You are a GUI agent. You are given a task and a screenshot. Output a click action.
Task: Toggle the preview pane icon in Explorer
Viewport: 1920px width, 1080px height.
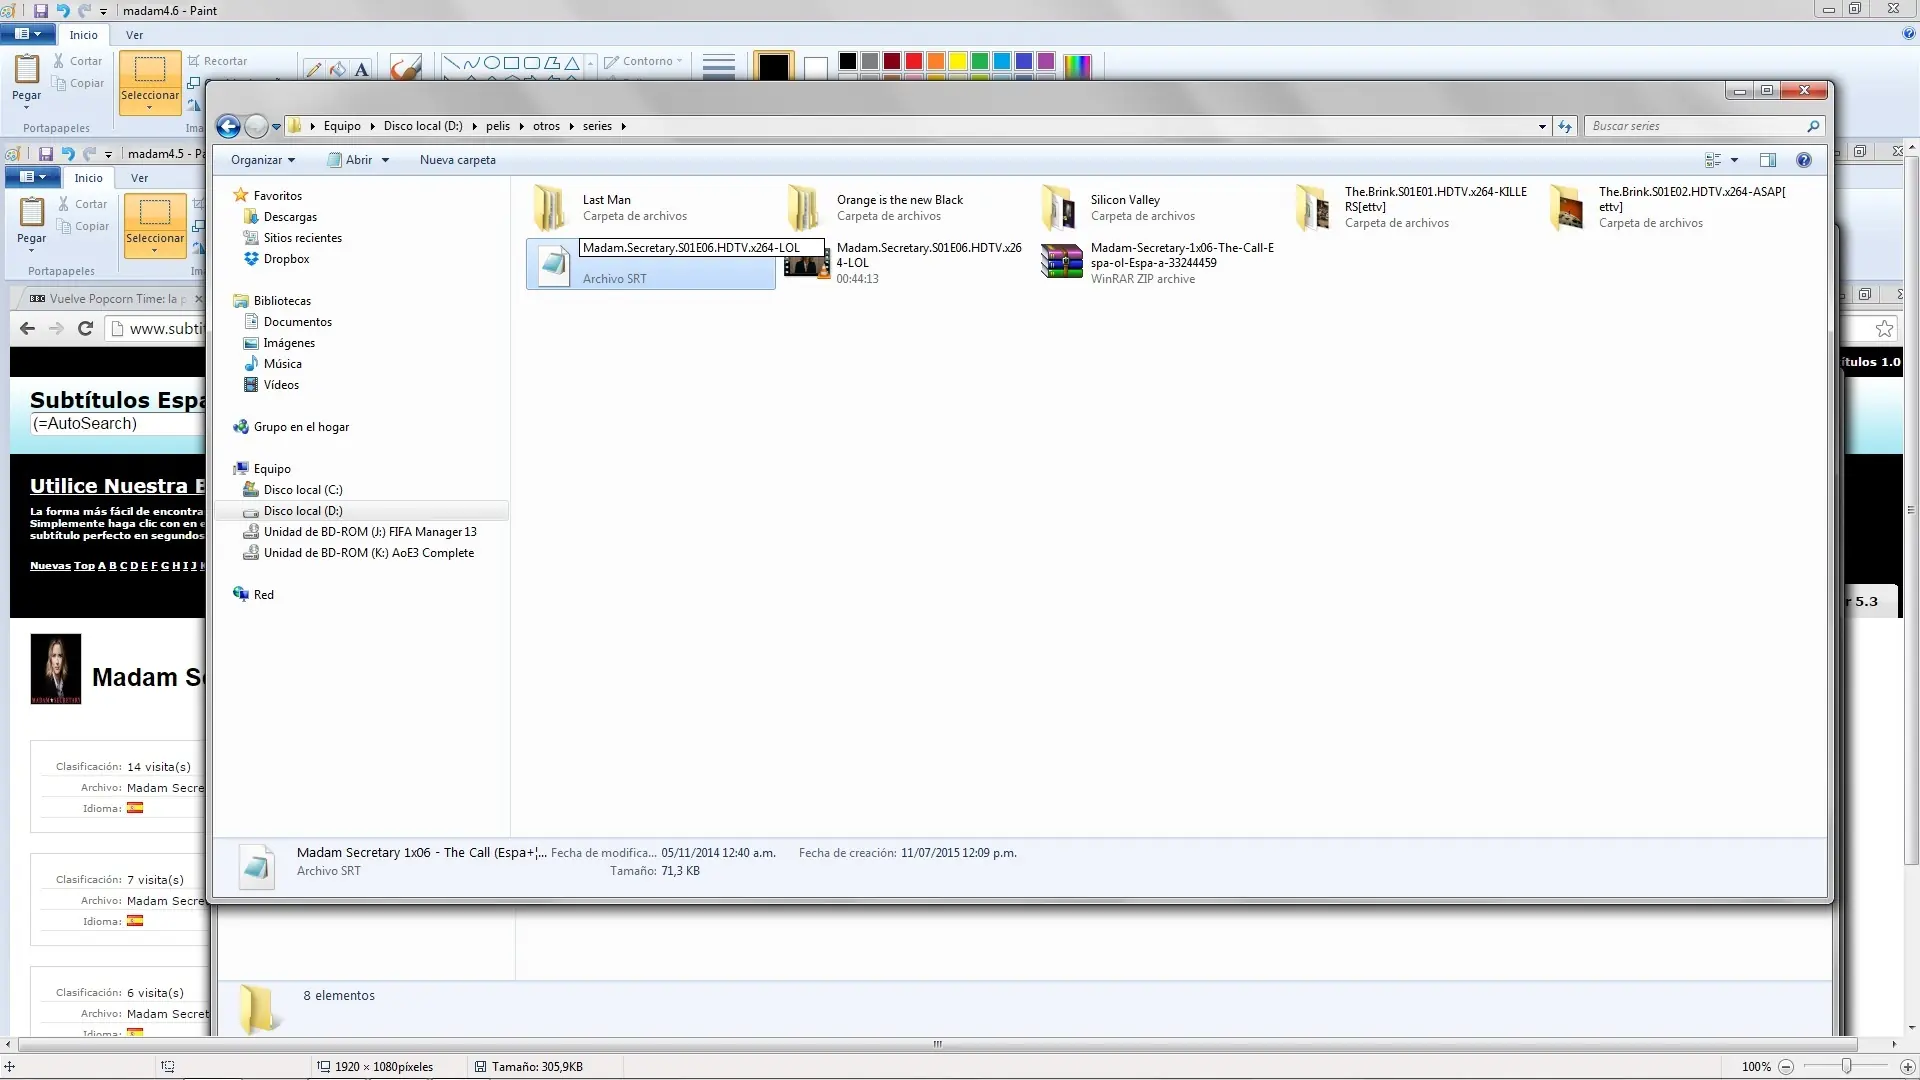tap(1768, 160)
